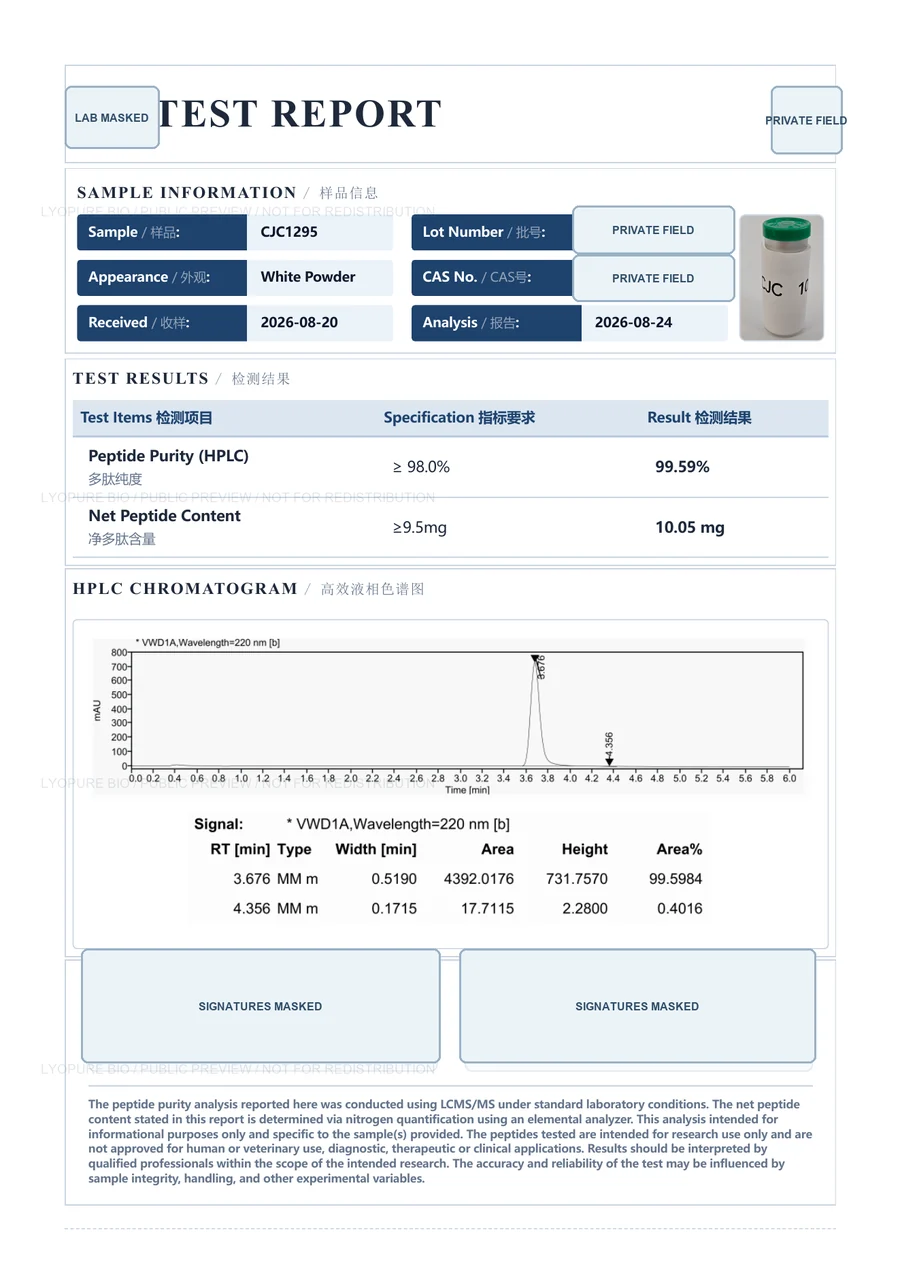Click the Sample value CJC1295
The height and width of the screenshot is (1273, 900).
(289, 232)
